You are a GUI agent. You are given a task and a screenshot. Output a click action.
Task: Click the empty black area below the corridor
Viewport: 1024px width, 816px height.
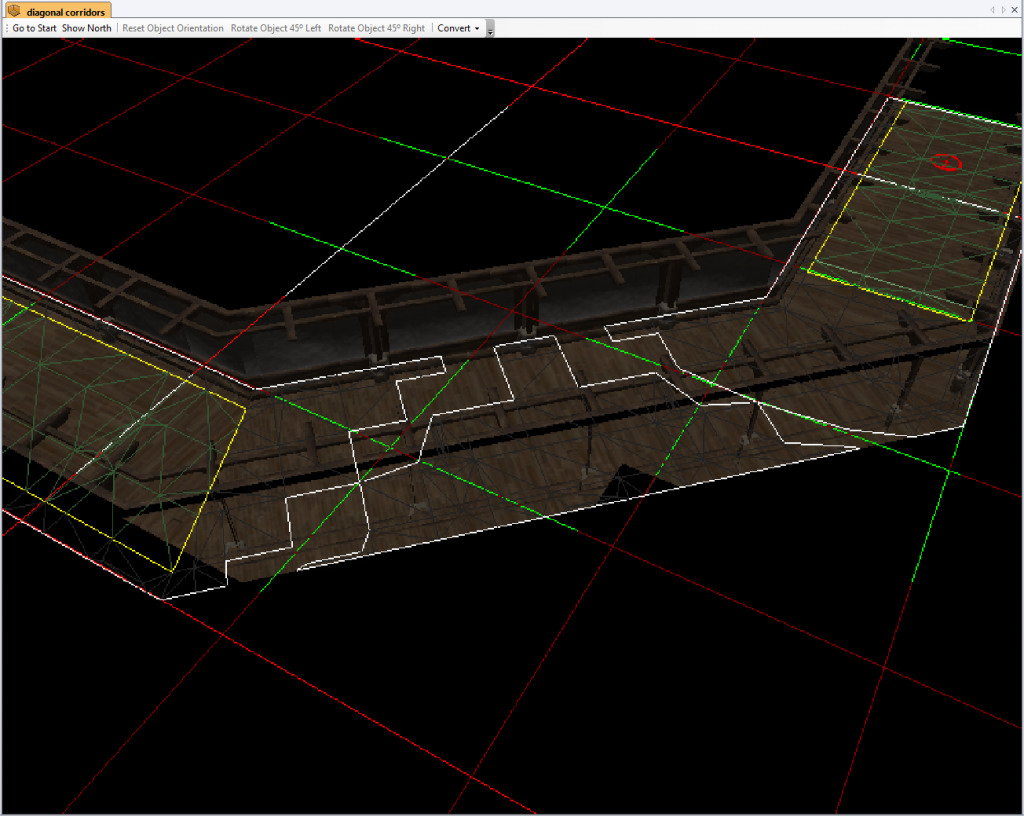(x=500, y=680)
